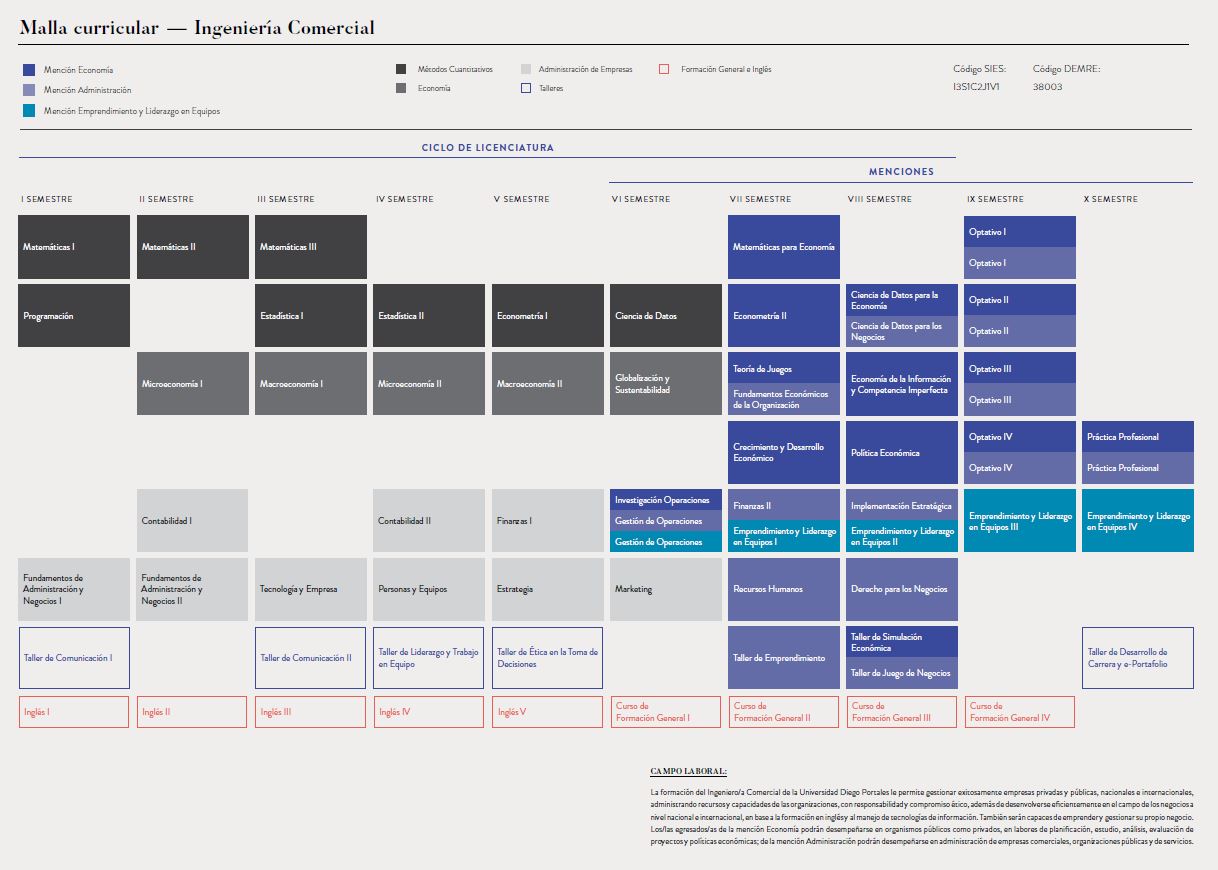Click the Taller de Emprendimiento block

(784, 658)
